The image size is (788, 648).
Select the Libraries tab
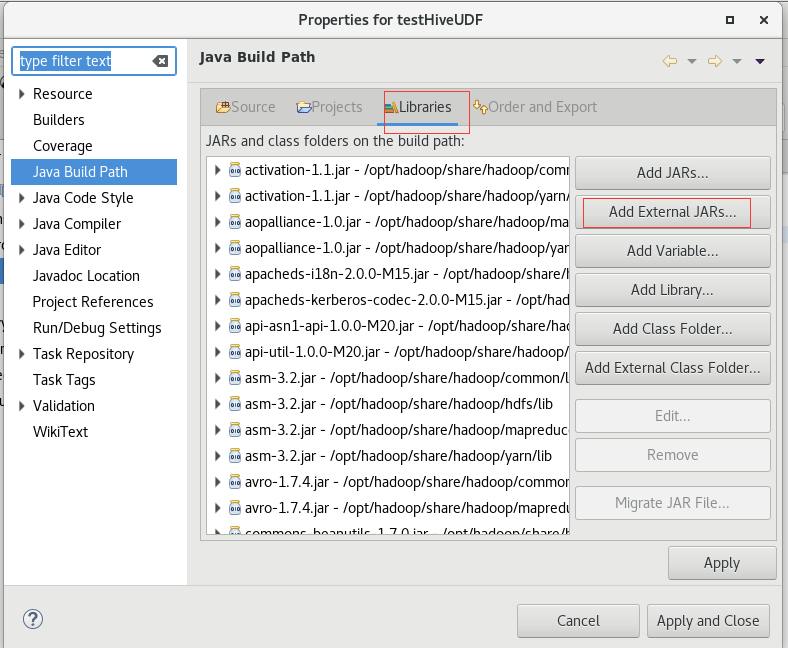click(418, 107)
